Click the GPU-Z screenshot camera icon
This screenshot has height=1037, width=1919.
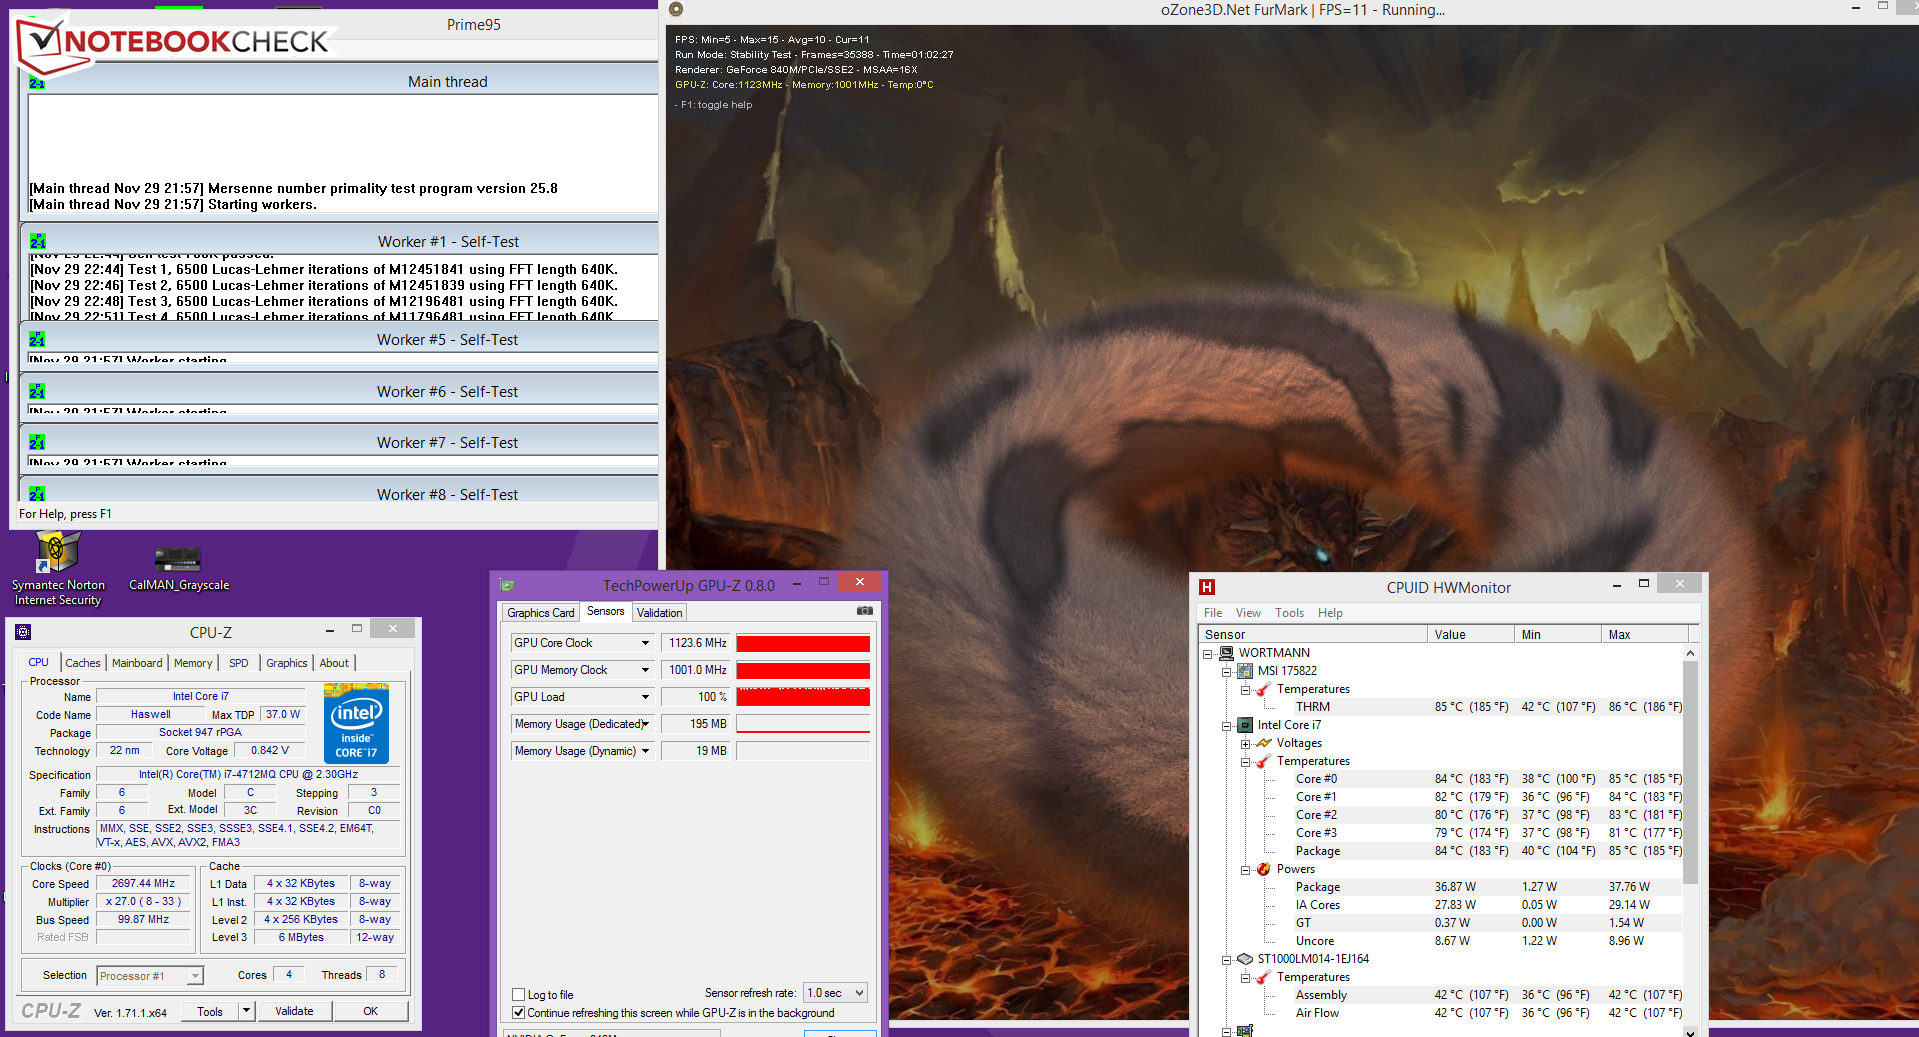pos(865,611)
